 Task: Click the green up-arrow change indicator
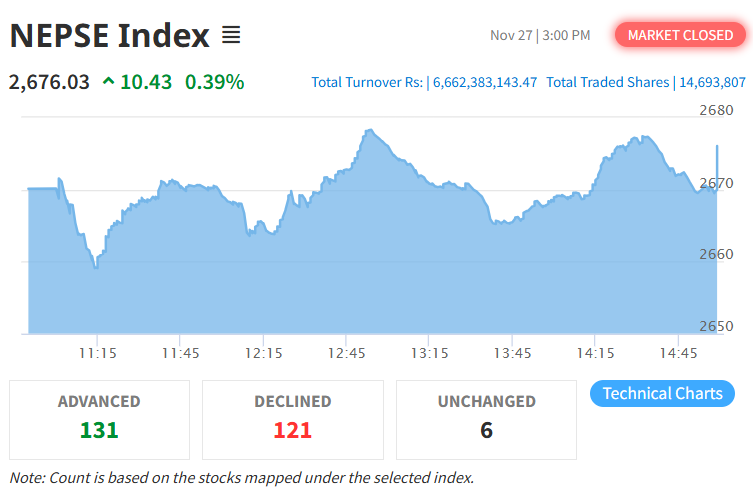point(108,81)
